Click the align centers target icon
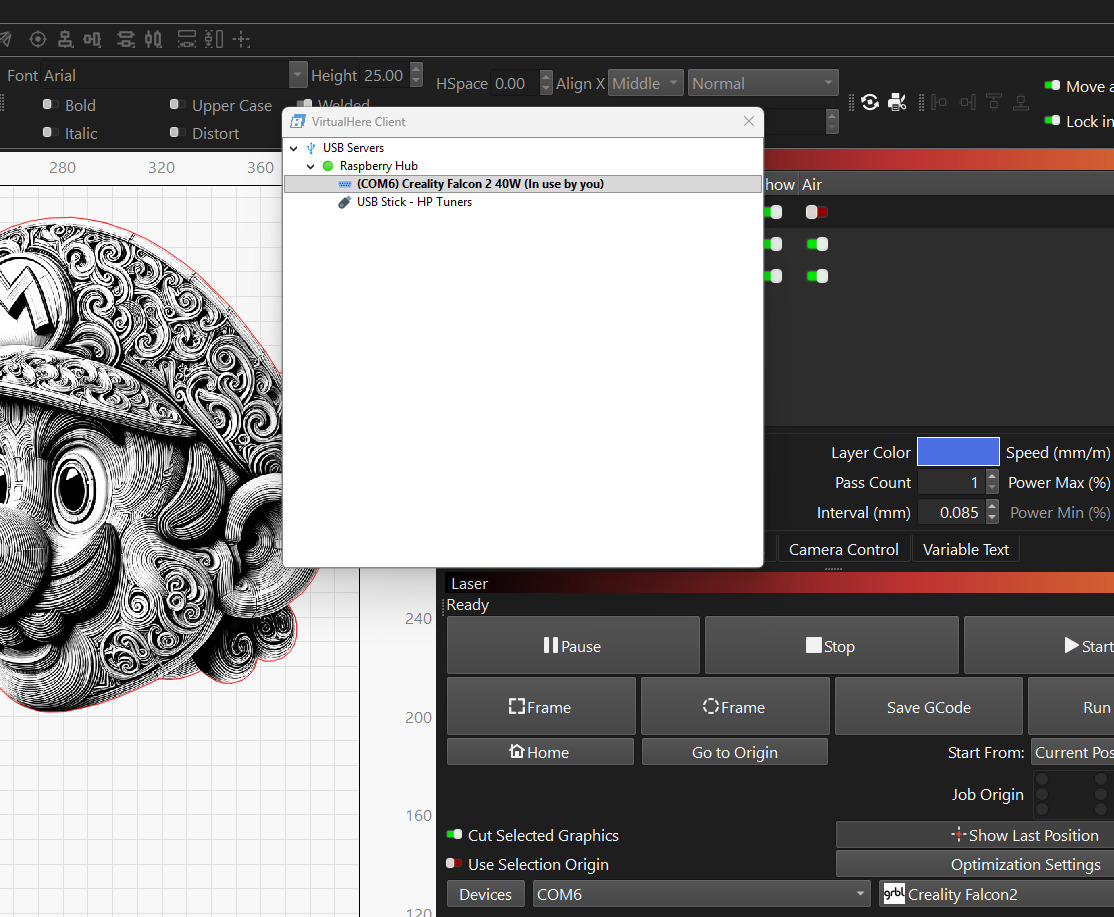1114x917 pixels. (38, 39)
